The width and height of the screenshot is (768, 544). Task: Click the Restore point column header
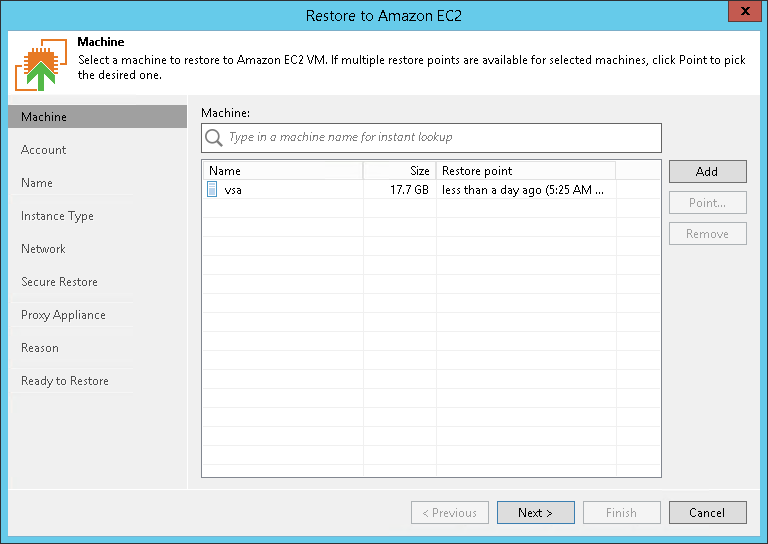[x=525, y=171]
